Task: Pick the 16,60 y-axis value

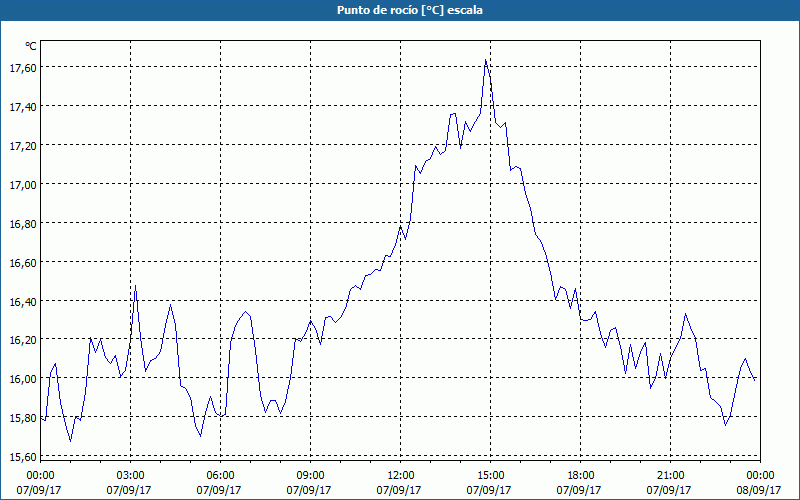Action: pyautogui.click(x=23, y=262)
